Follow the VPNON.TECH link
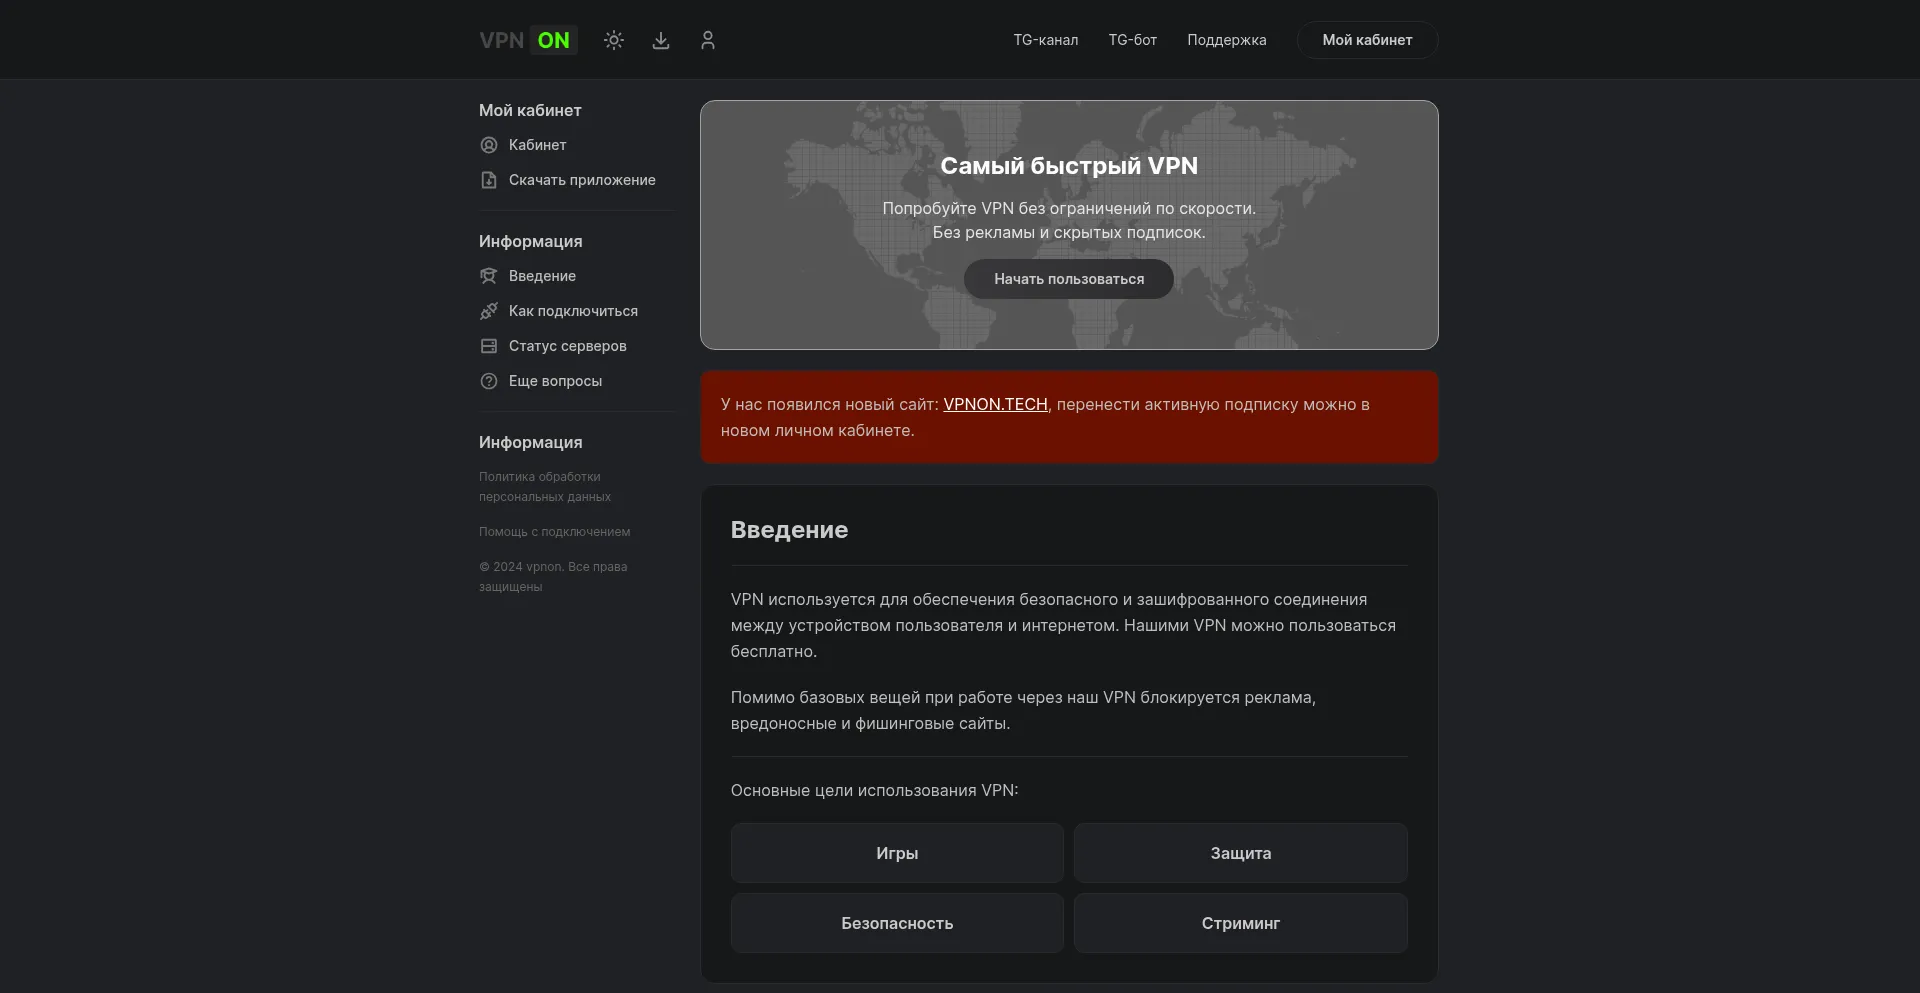Viewport: 1920px width, 993px height. (995, 404)
